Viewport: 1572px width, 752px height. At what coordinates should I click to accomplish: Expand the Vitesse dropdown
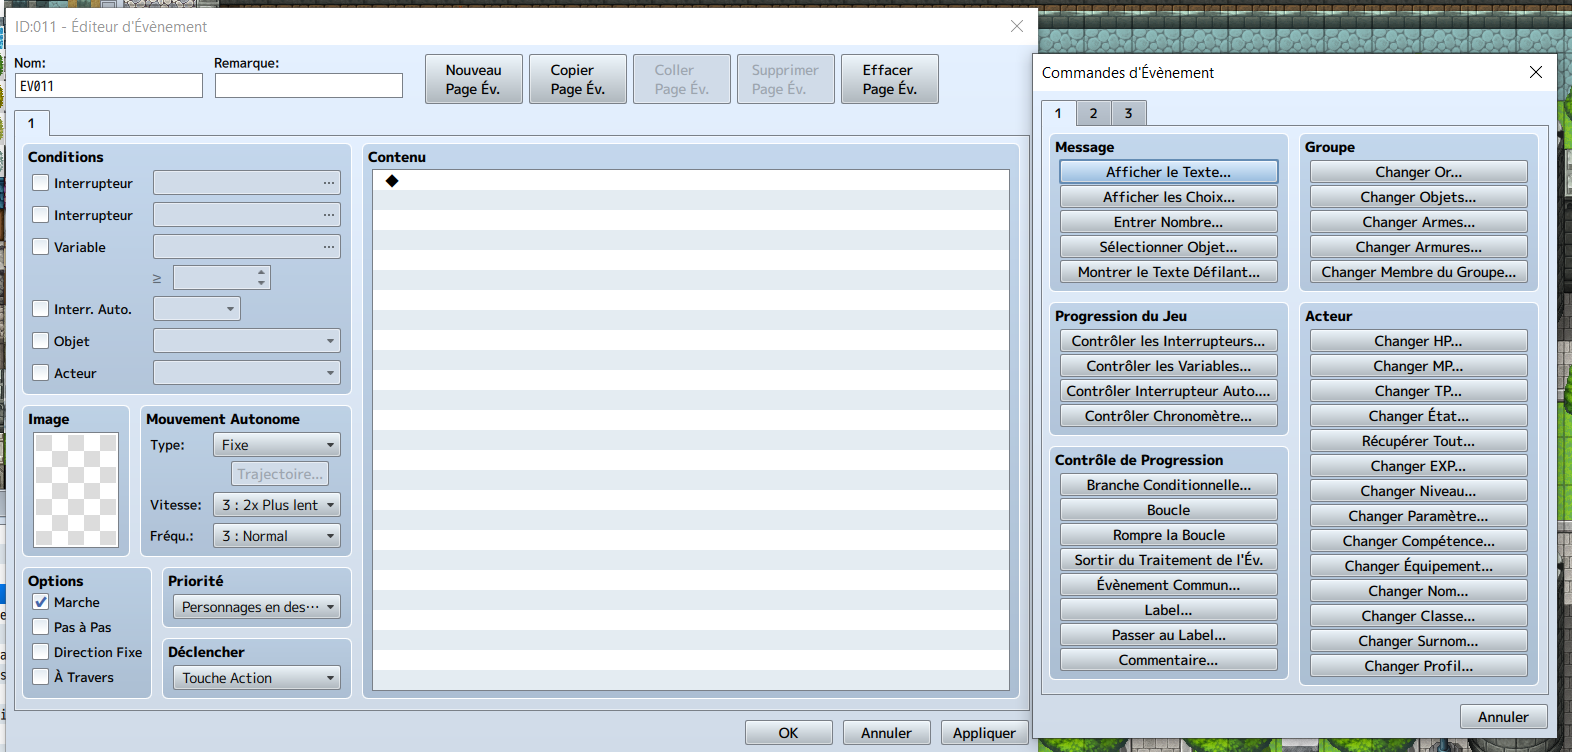pos(277,505)
